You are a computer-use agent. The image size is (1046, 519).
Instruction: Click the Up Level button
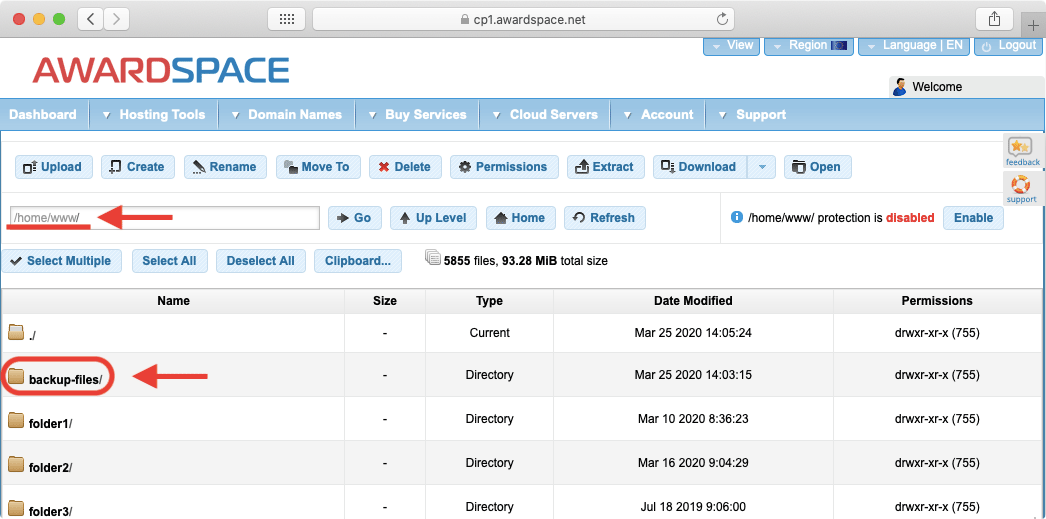(x=433, y=218)
